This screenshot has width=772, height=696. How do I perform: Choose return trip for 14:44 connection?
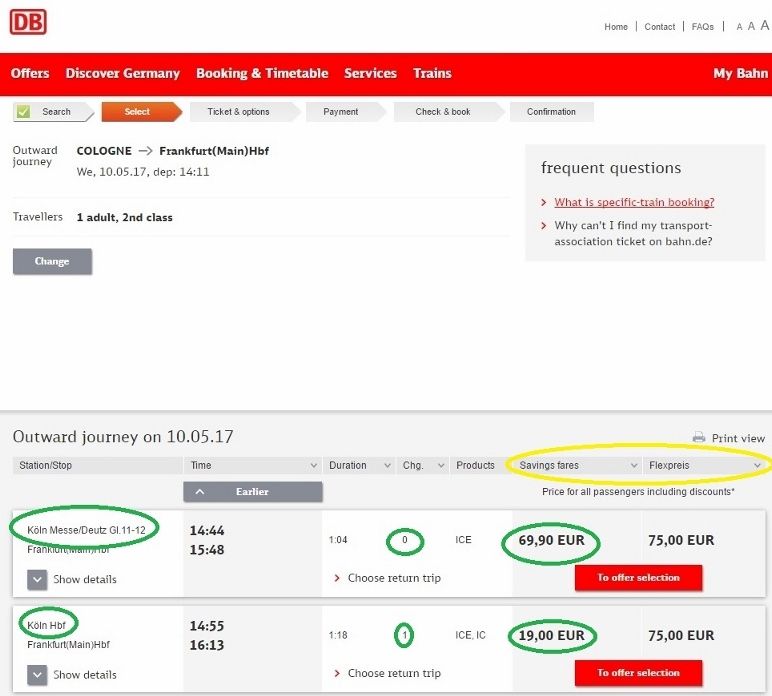pyautogui.click(x=394, y=578)
